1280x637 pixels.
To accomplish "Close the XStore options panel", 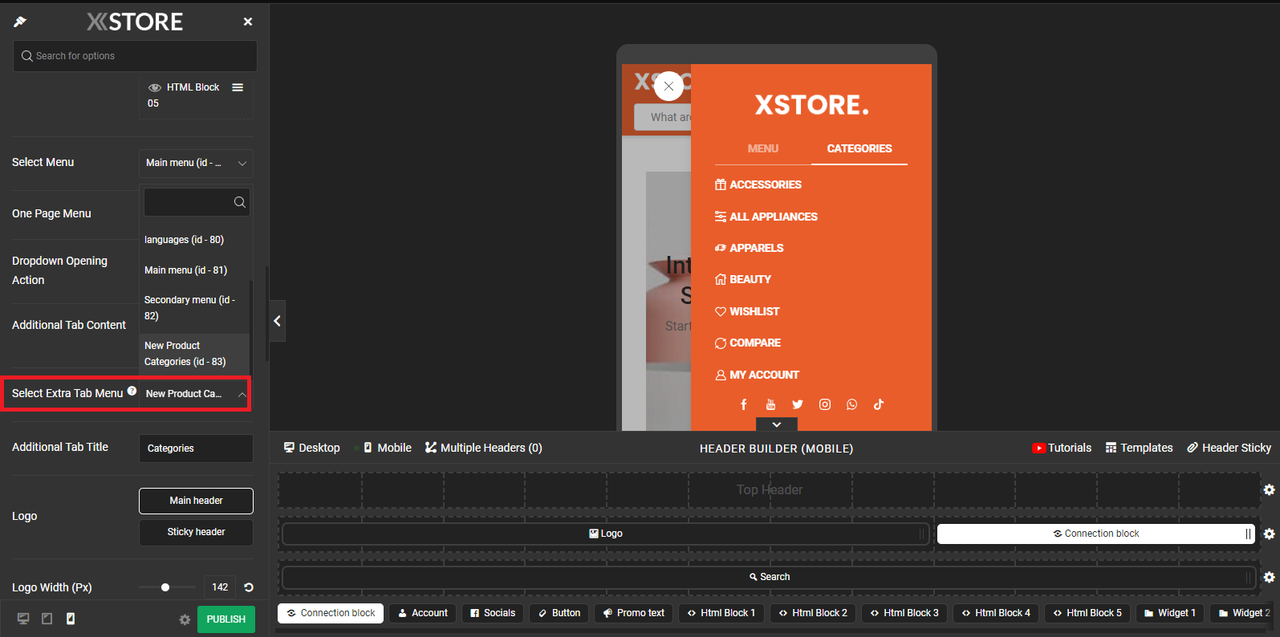I will (x=248, y=22).
